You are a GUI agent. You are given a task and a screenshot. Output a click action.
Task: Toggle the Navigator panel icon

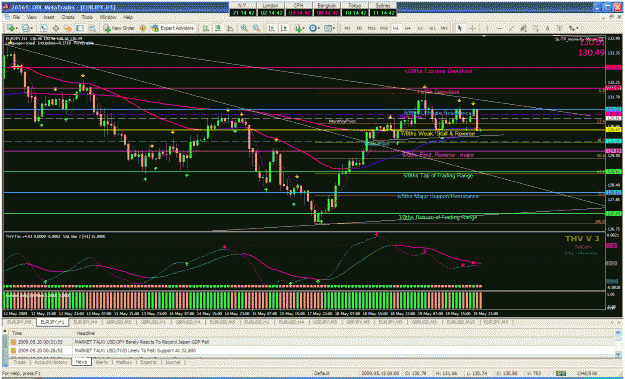tap(68, 28)
